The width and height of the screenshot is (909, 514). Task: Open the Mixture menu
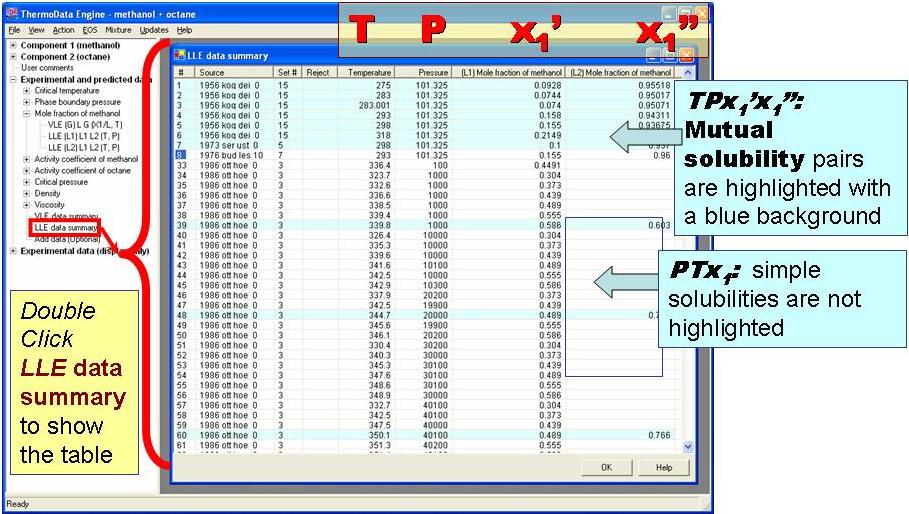(x=118, y=30)
